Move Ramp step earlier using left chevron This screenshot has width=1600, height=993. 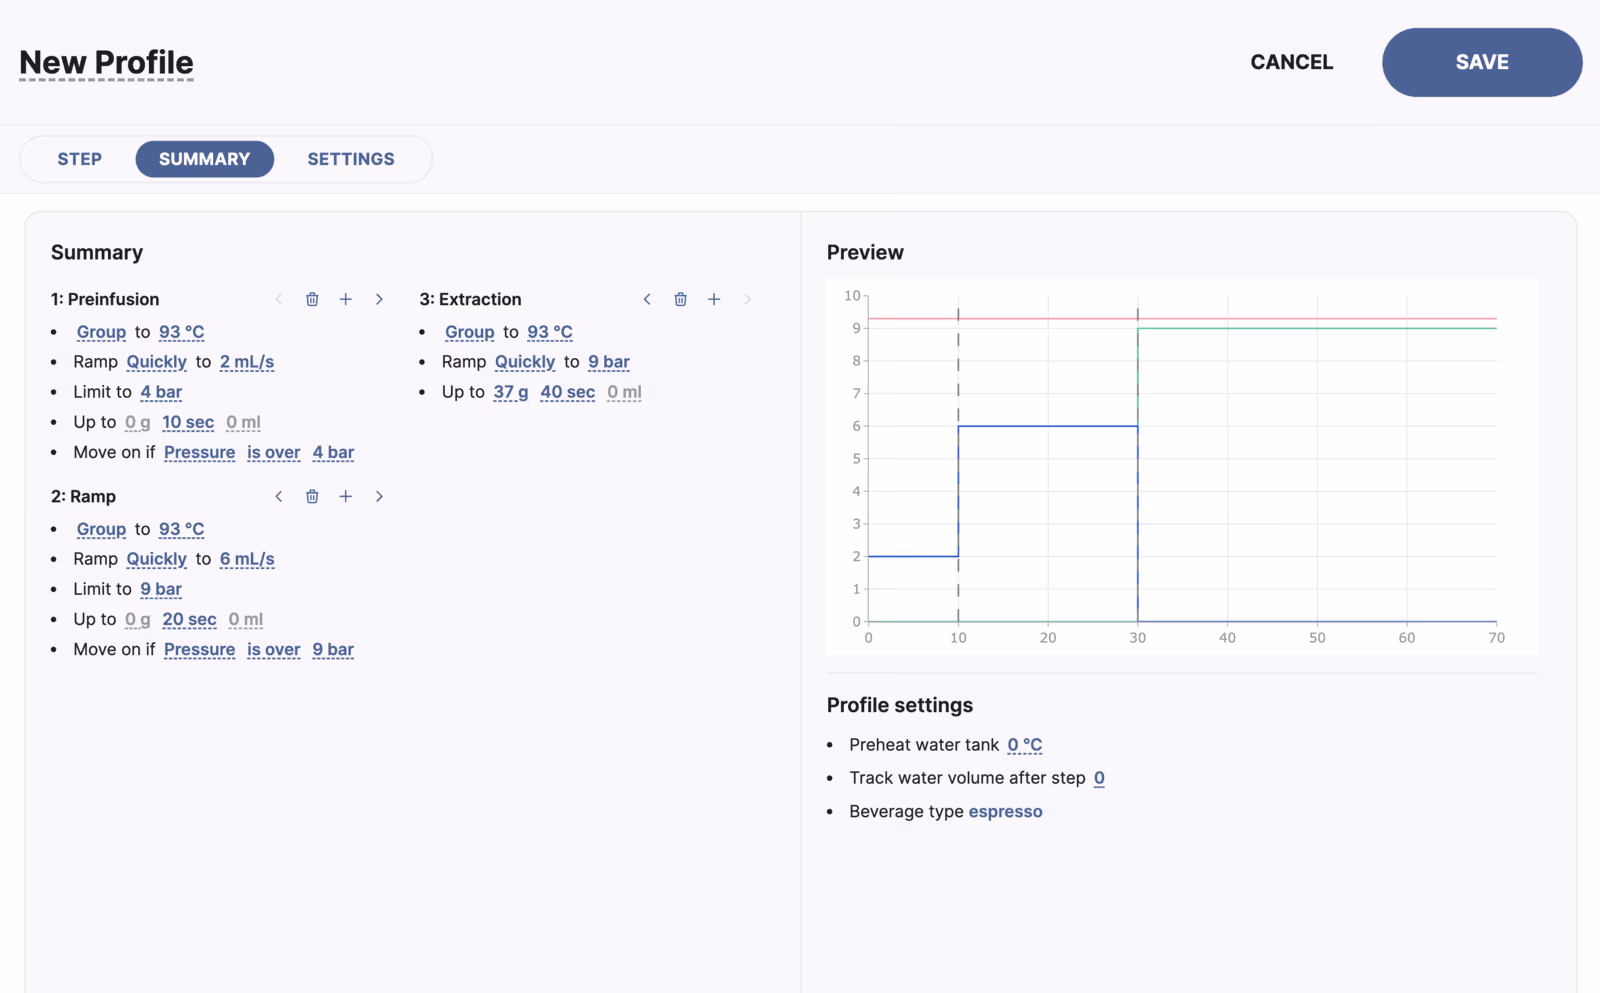coord(279,496)
